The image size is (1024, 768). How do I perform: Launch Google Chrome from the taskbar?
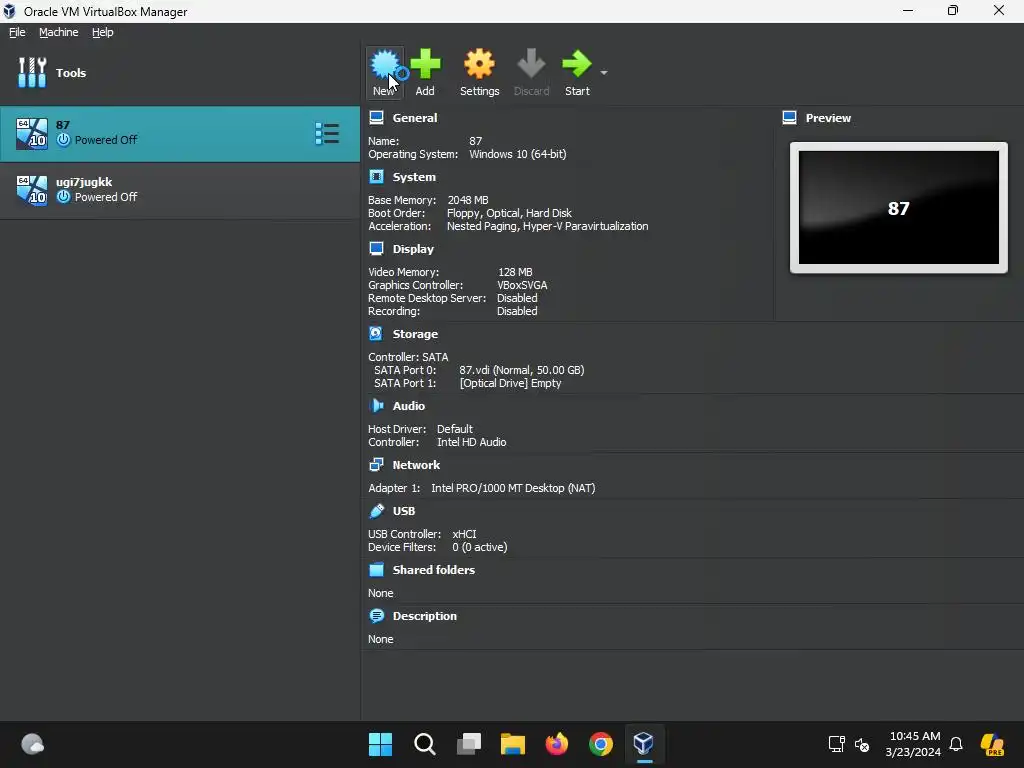601,744
